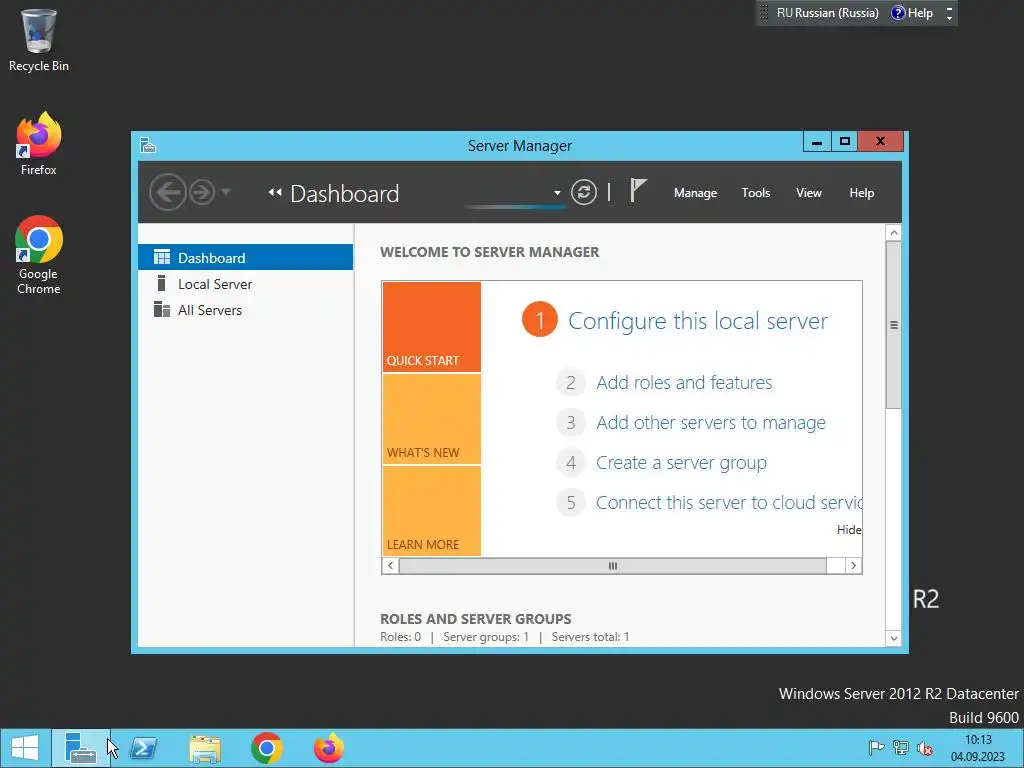
Task: Click the vertical scrollbar down arrow
Action: pos(893,638)
